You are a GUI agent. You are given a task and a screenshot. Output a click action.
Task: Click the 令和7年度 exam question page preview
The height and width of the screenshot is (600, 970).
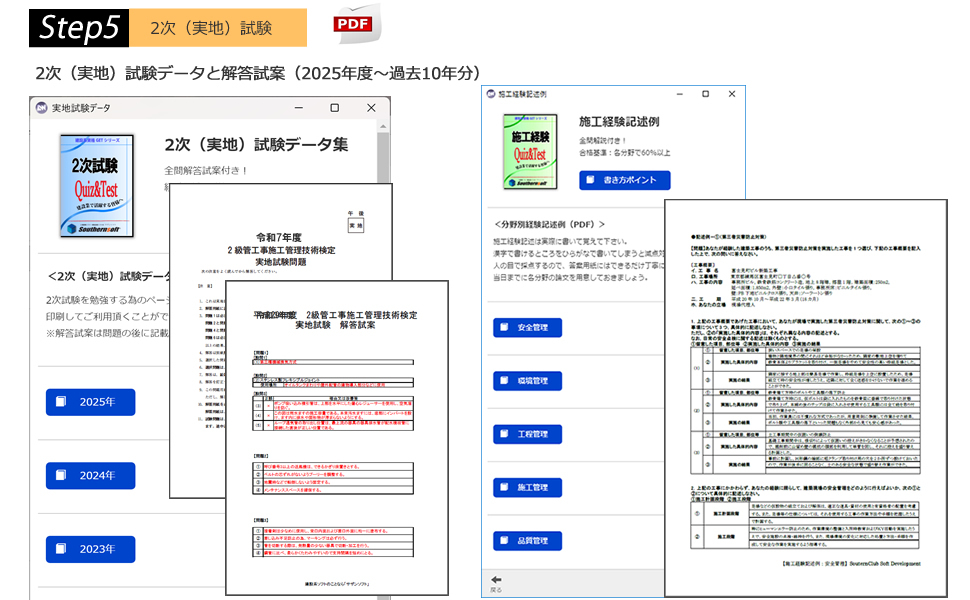[280, 232]
